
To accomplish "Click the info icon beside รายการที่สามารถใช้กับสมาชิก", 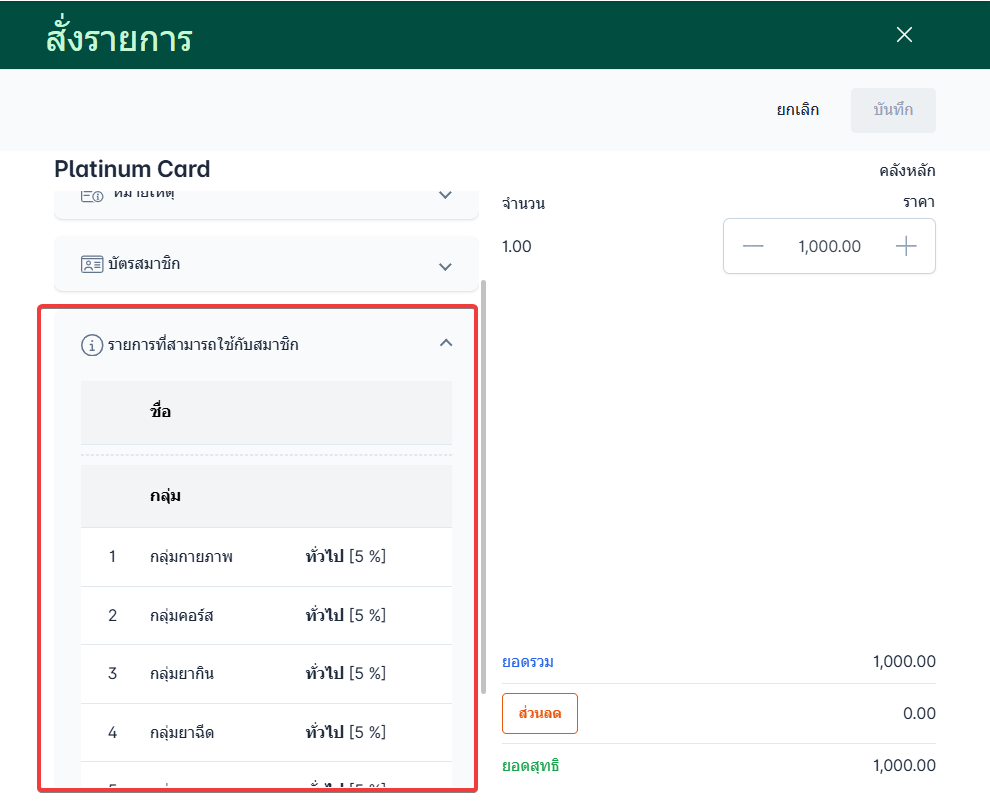I will [92, 345].
